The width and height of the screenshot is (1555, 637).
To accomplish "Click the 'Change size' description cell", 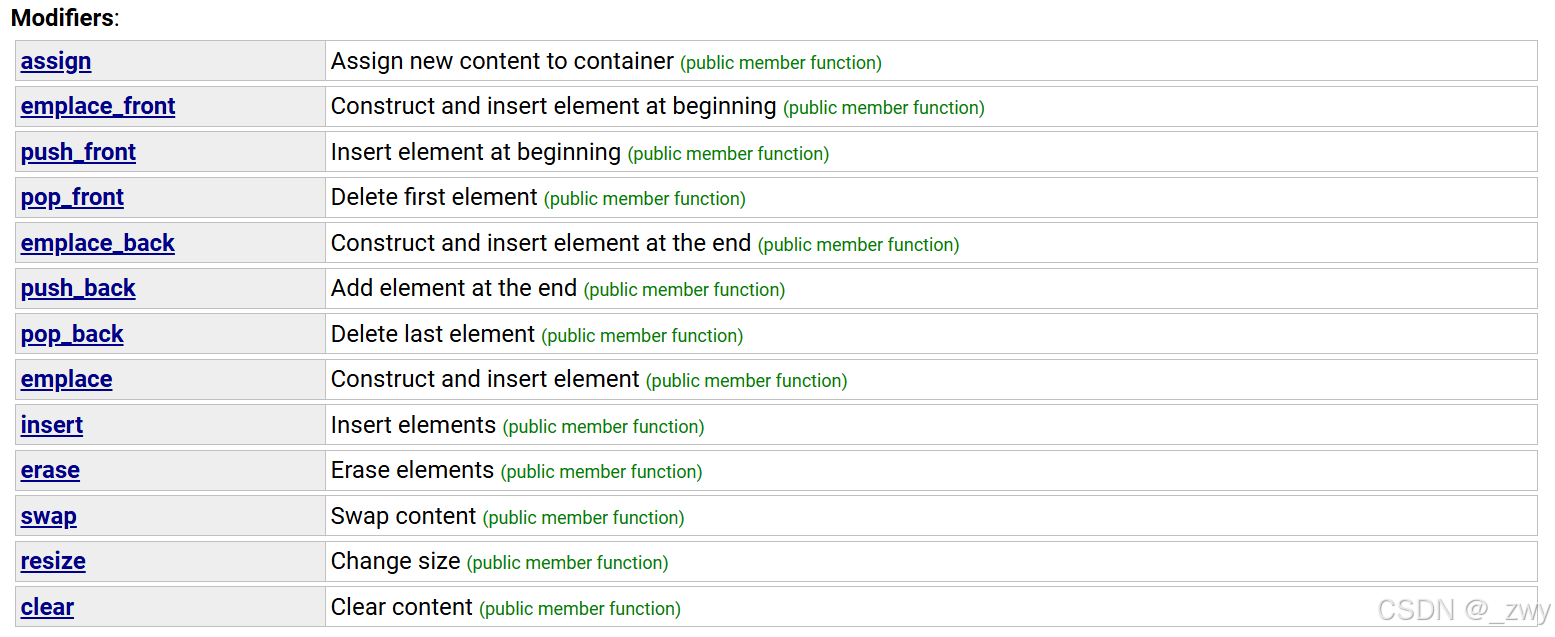I will pos(931,561).
